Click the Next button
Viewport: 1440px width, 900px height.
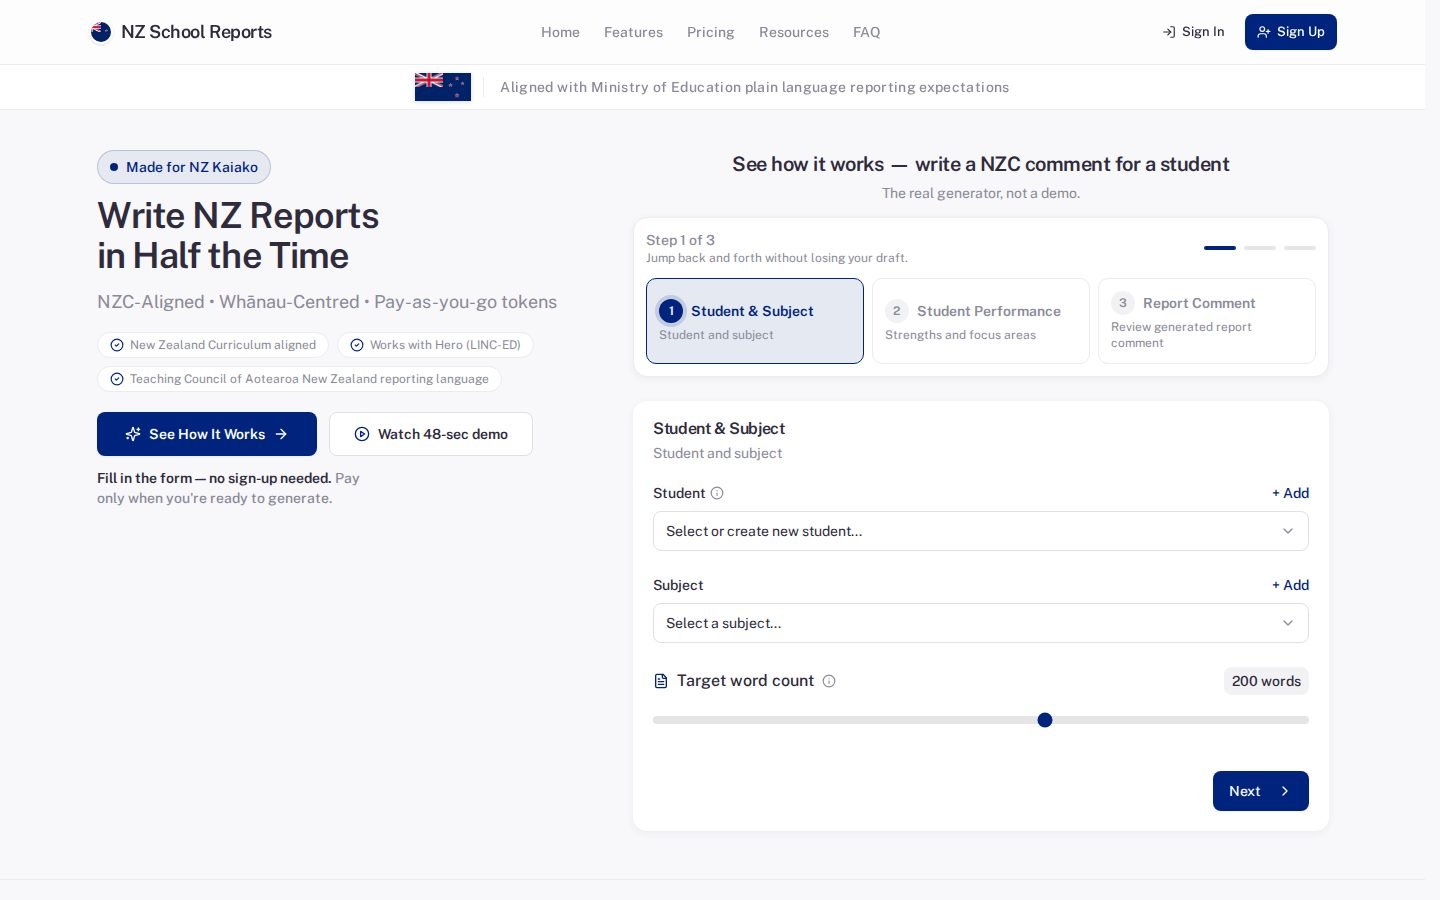(1261, 791)
